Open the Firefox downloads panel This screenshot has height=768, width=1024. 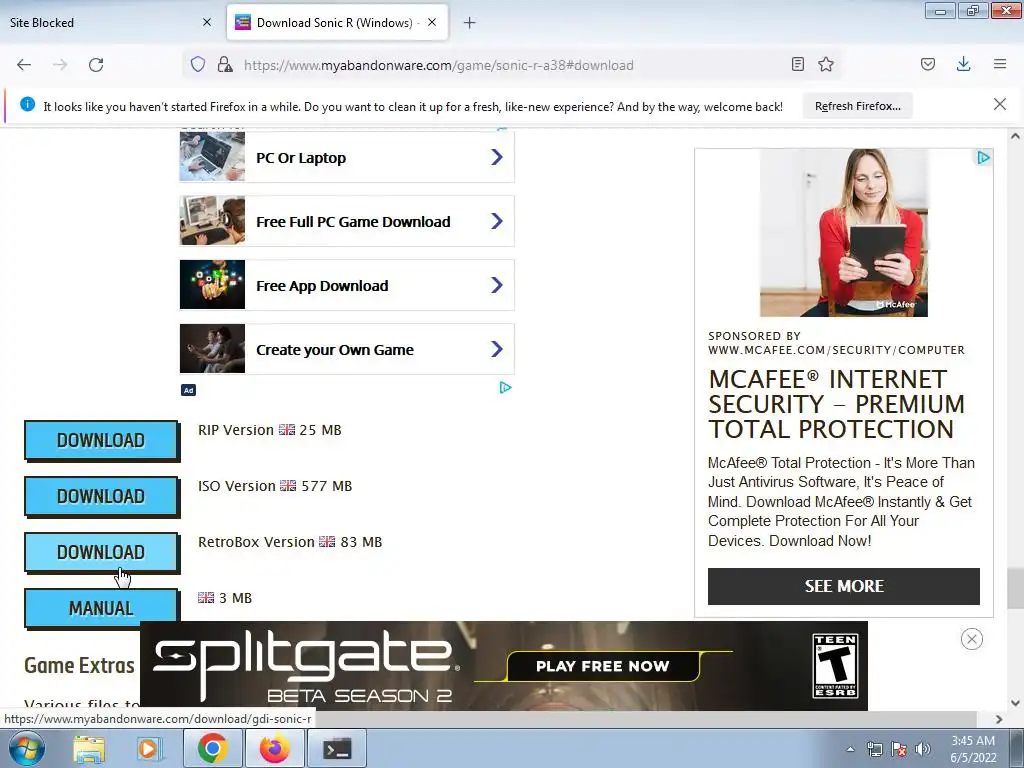[963, 64]
